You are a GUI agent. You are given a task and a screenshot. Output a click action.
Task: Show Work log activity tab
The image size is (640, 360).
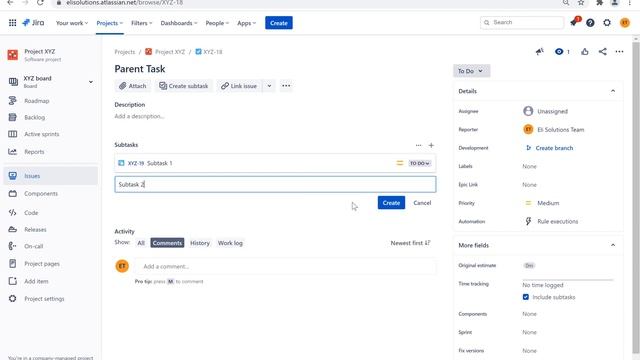point(230,243)
